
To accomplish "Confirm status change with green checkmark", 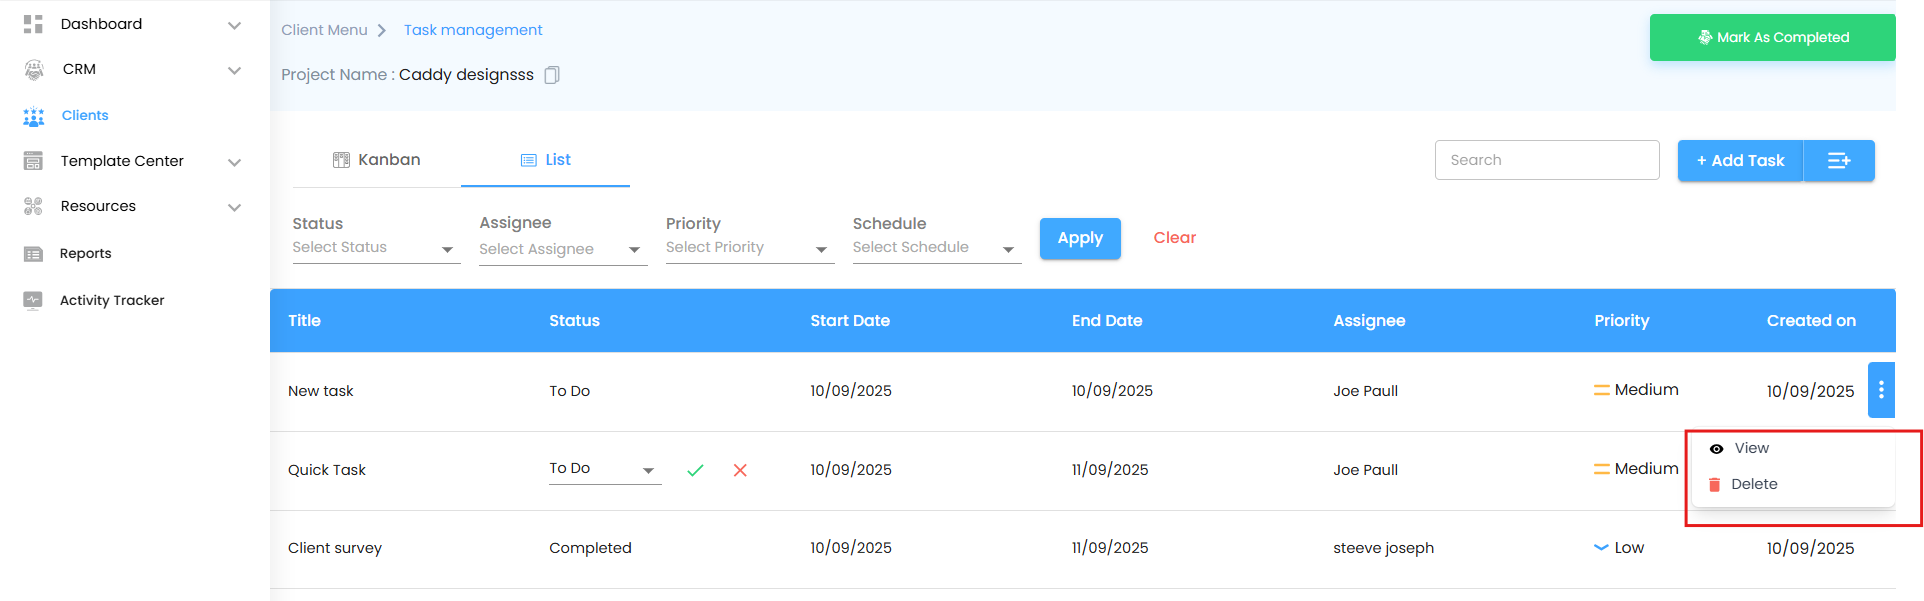I will 695,470.
